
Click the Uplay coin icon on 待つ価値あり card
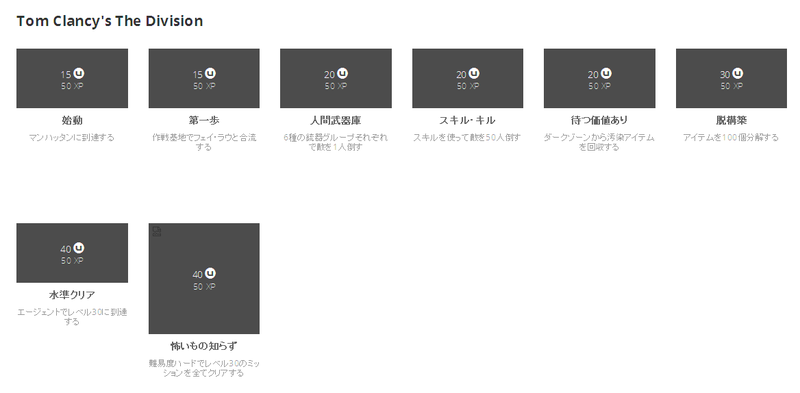point(606,73)
